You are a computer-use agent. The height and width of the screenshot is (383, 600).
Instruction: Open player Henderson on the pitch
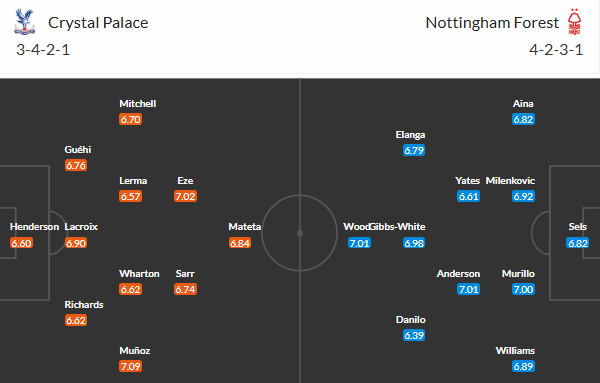point(34,227)
